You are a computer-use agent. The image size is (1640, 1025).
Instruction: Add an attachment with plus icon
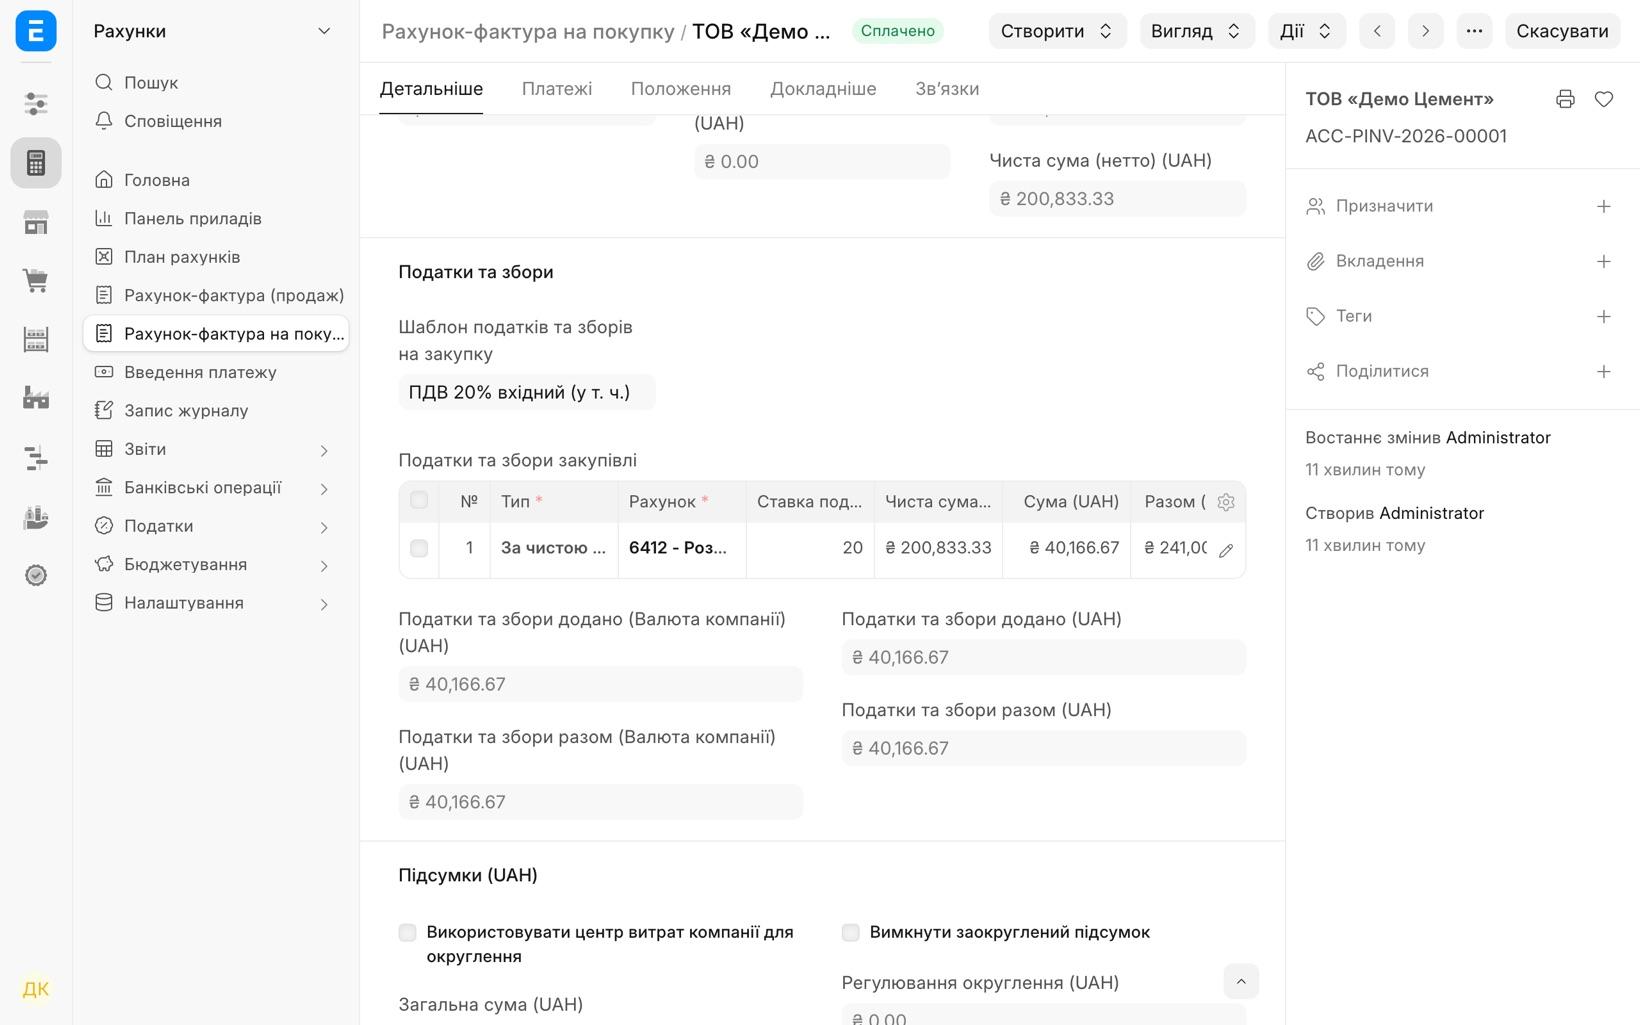(1604, 261)
